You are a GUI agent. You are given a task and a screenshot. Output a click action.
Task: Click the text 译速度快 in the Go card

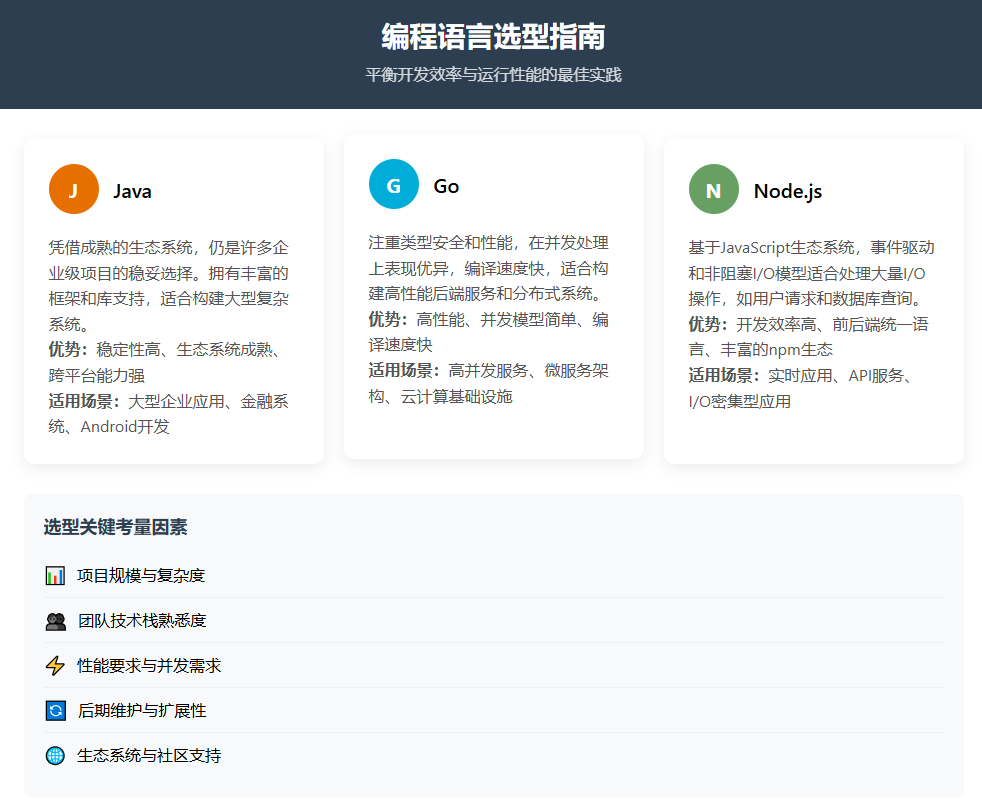401,345
